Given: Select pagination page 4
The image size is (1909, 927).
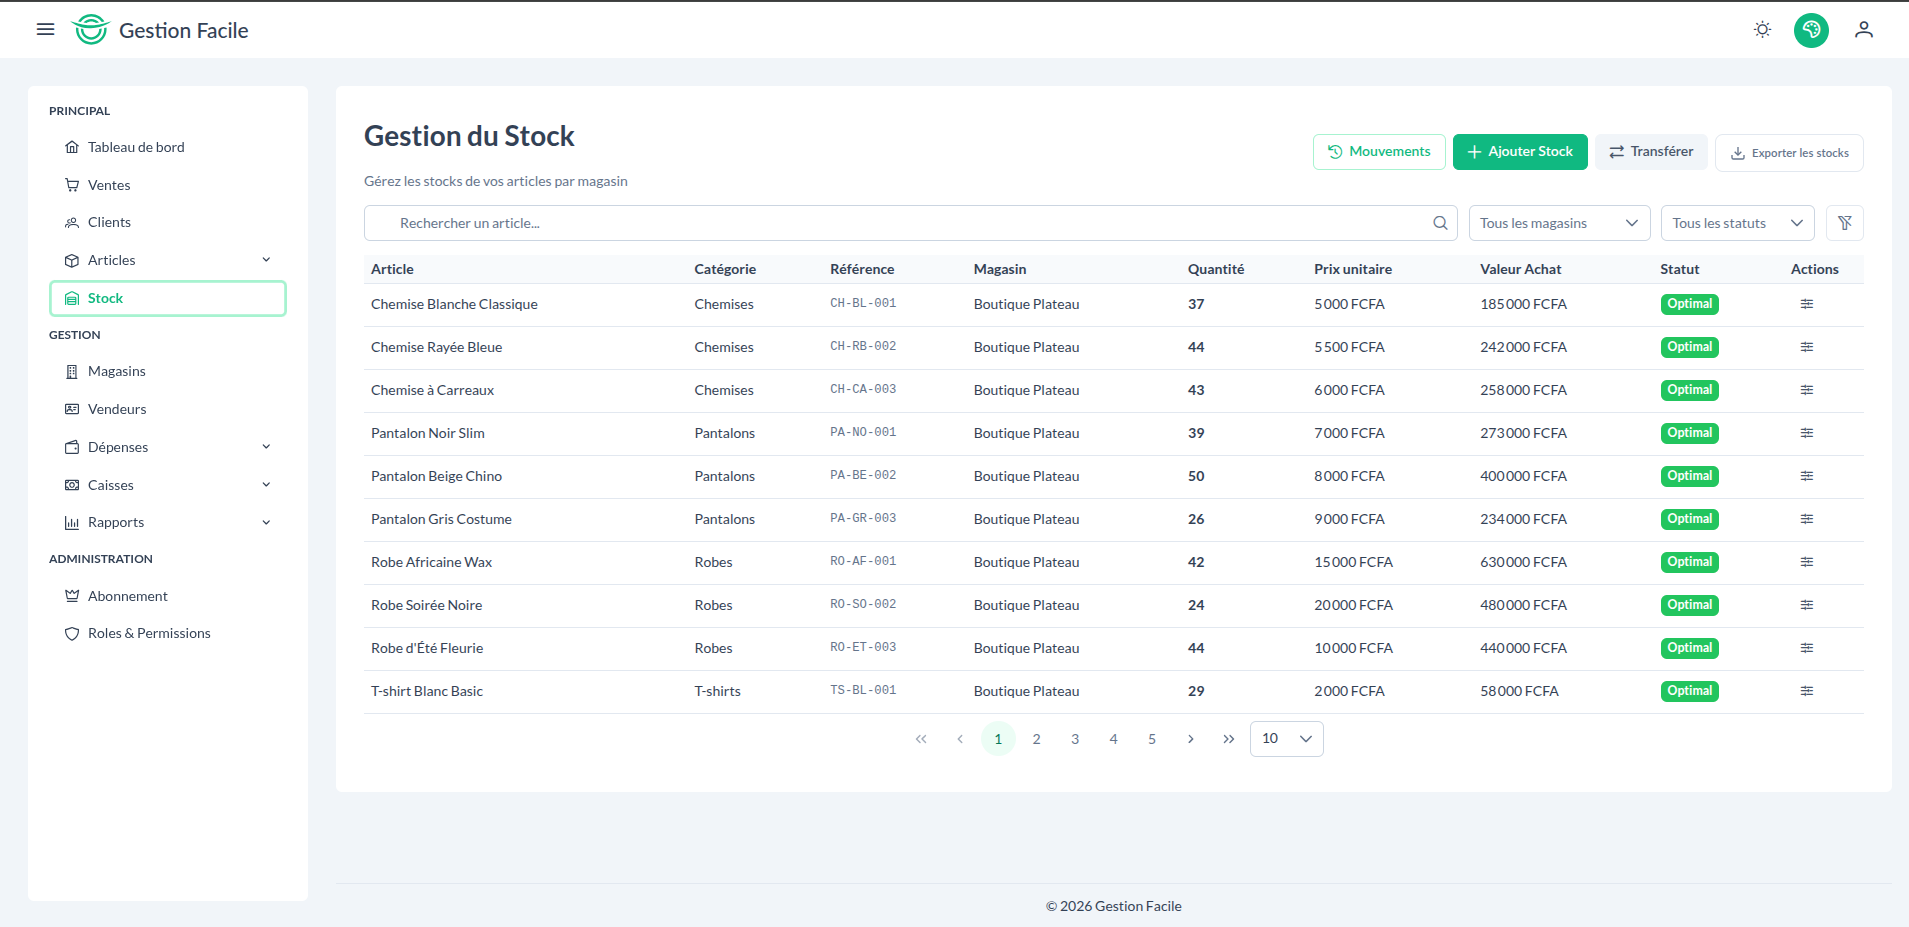Looking at the screenshot, I should pyautogui.click(x=1113, y=739).
